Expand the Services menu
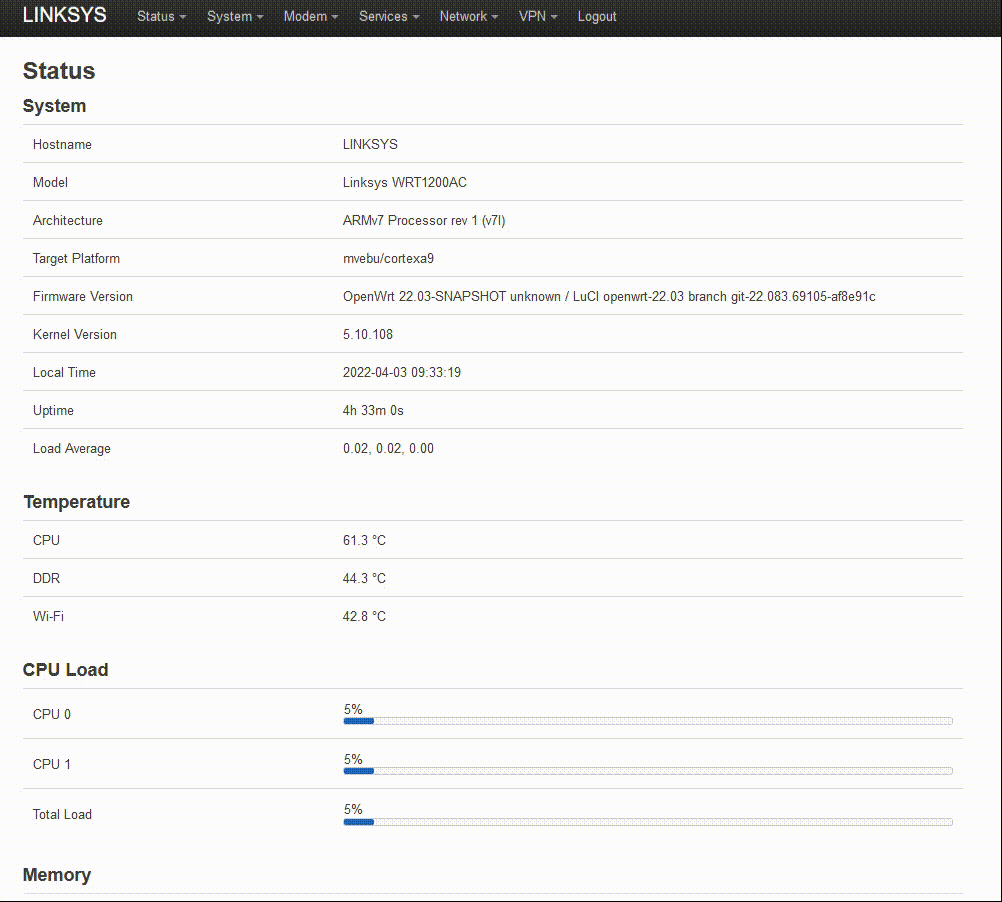This screenshot has width=1002, height=902. [x=389, y=17]
